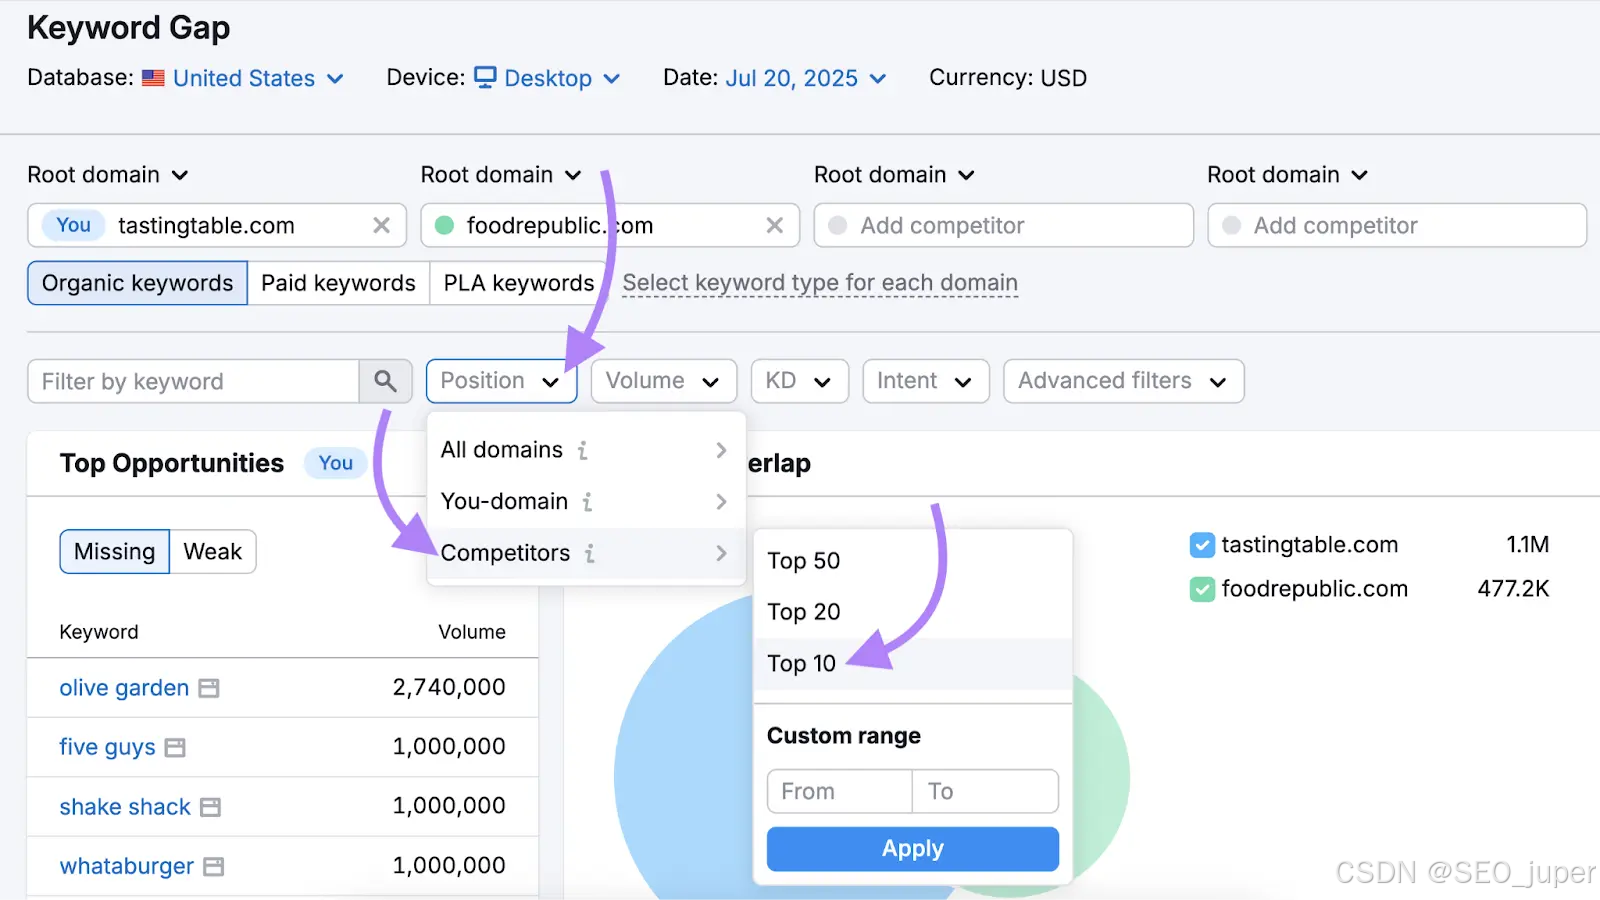The width and height of the screenshot is (1600, 900).
Task: Expand the All domains submenu
Action: coord(586,451)
